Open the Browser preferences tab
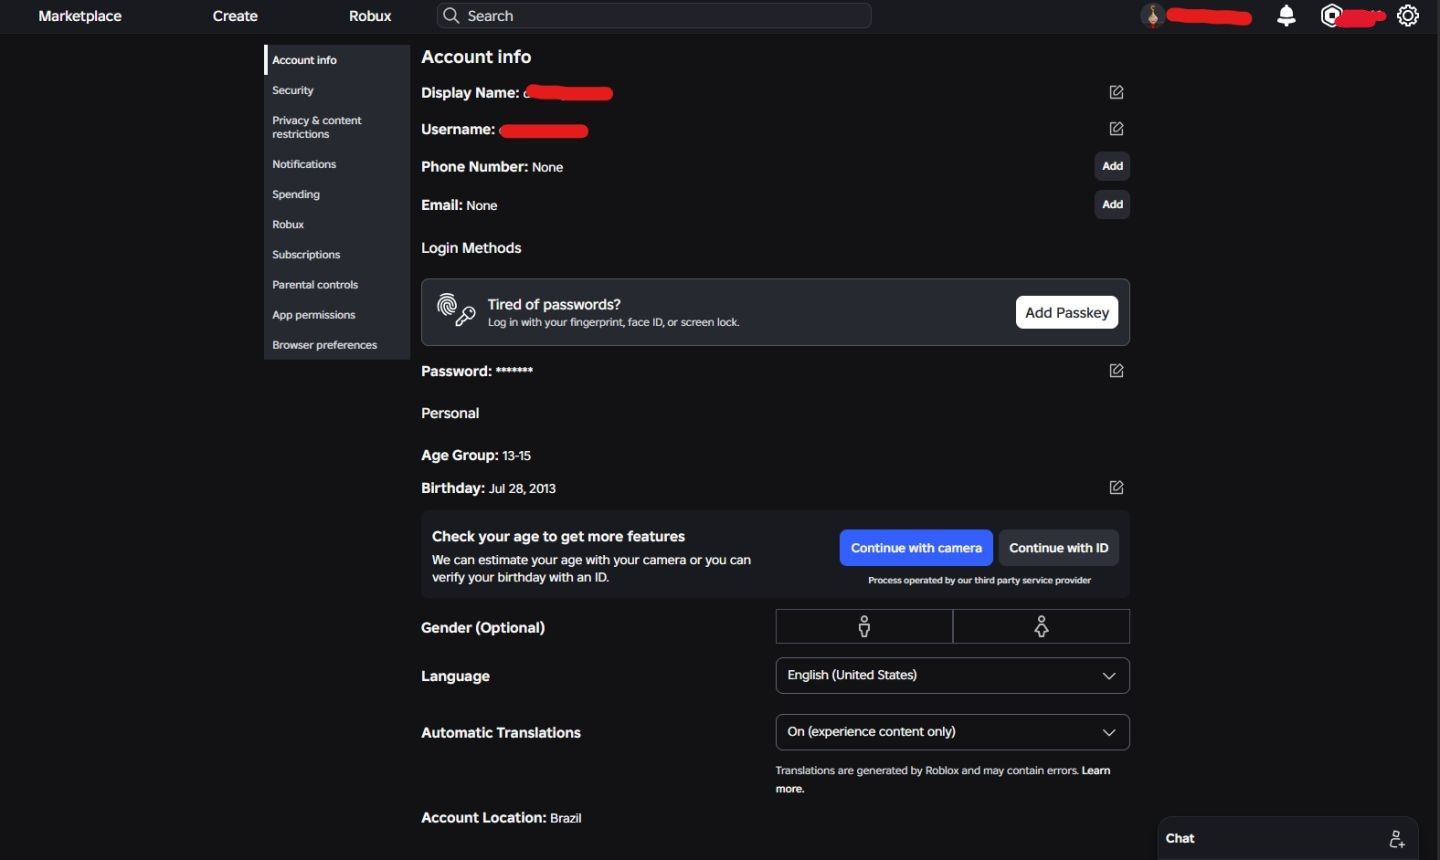 coord(337,344)
